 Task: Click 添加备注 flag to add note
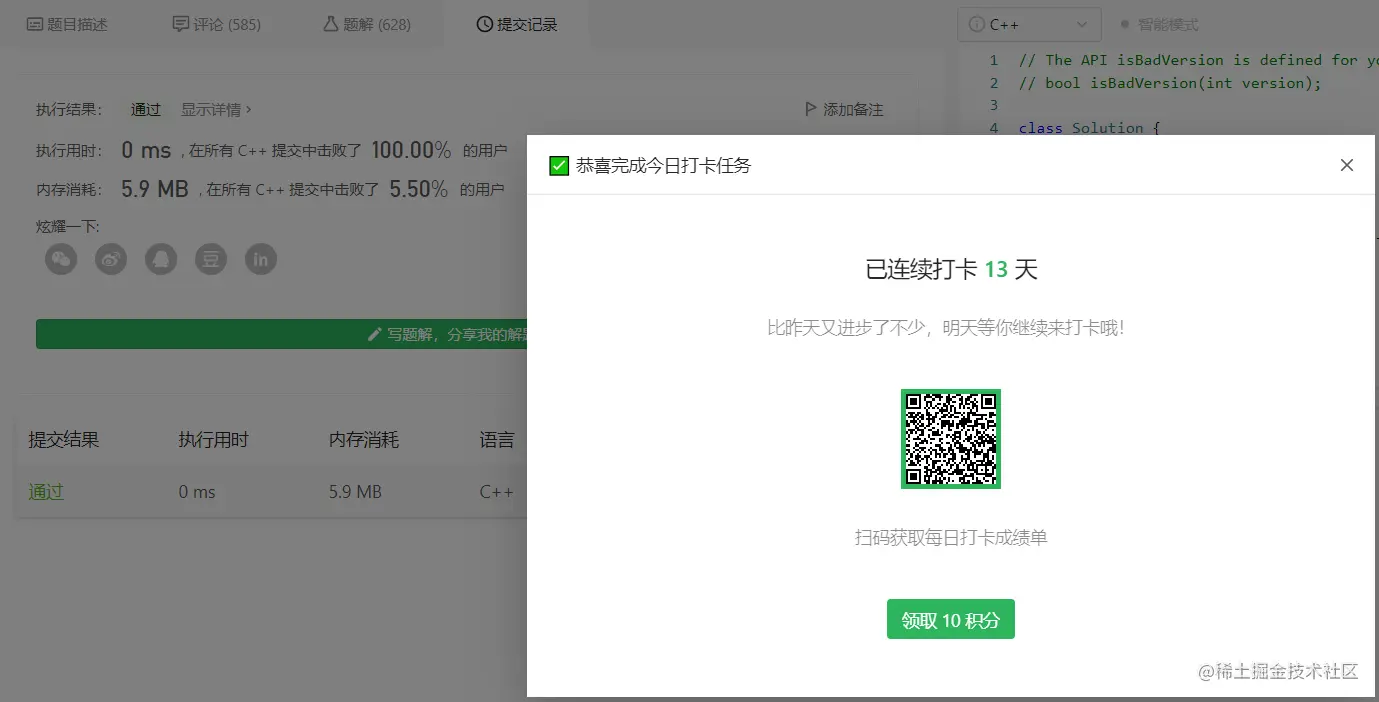[x=844, y=109]
